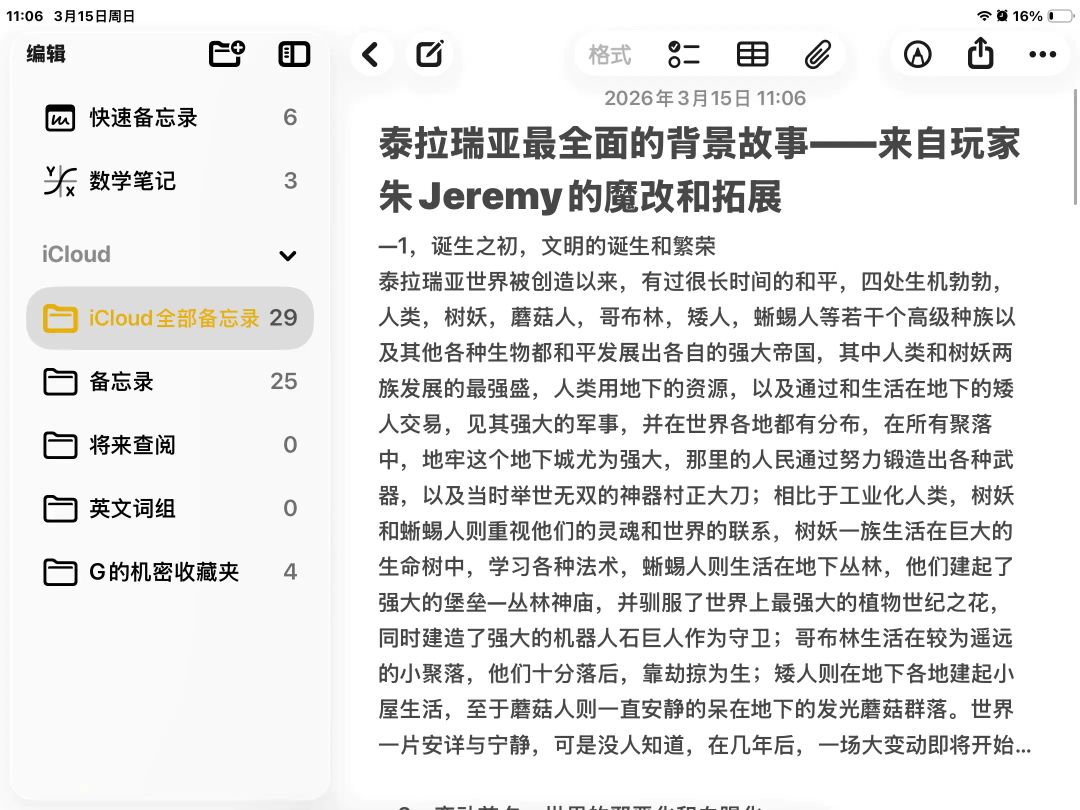This screenshot has height=810, width=1080.
Task: Select the iCloud全部备忘录 folder
Action: (x=170, y=318)
